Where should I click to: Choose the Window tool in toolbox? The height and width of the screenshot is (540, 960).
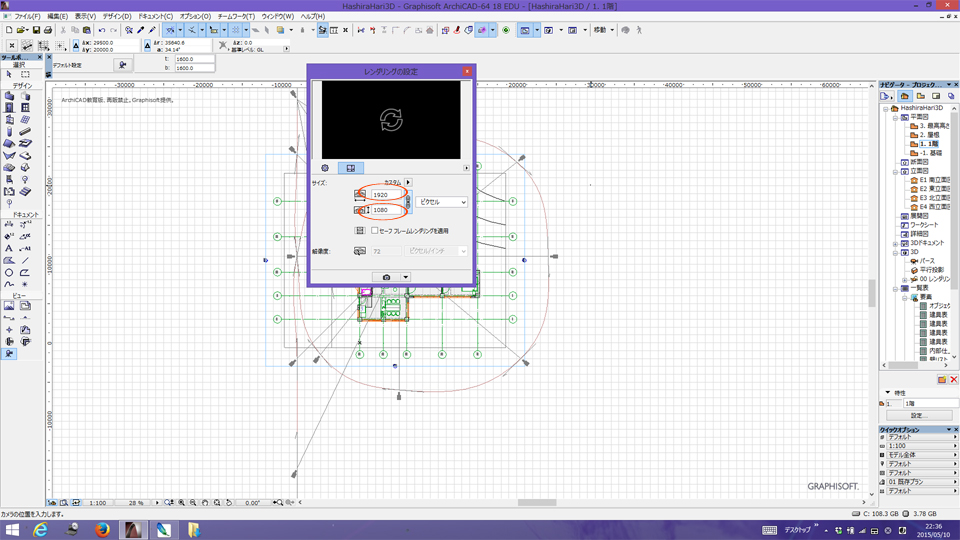pyautogui.click(x=25, y=108)
